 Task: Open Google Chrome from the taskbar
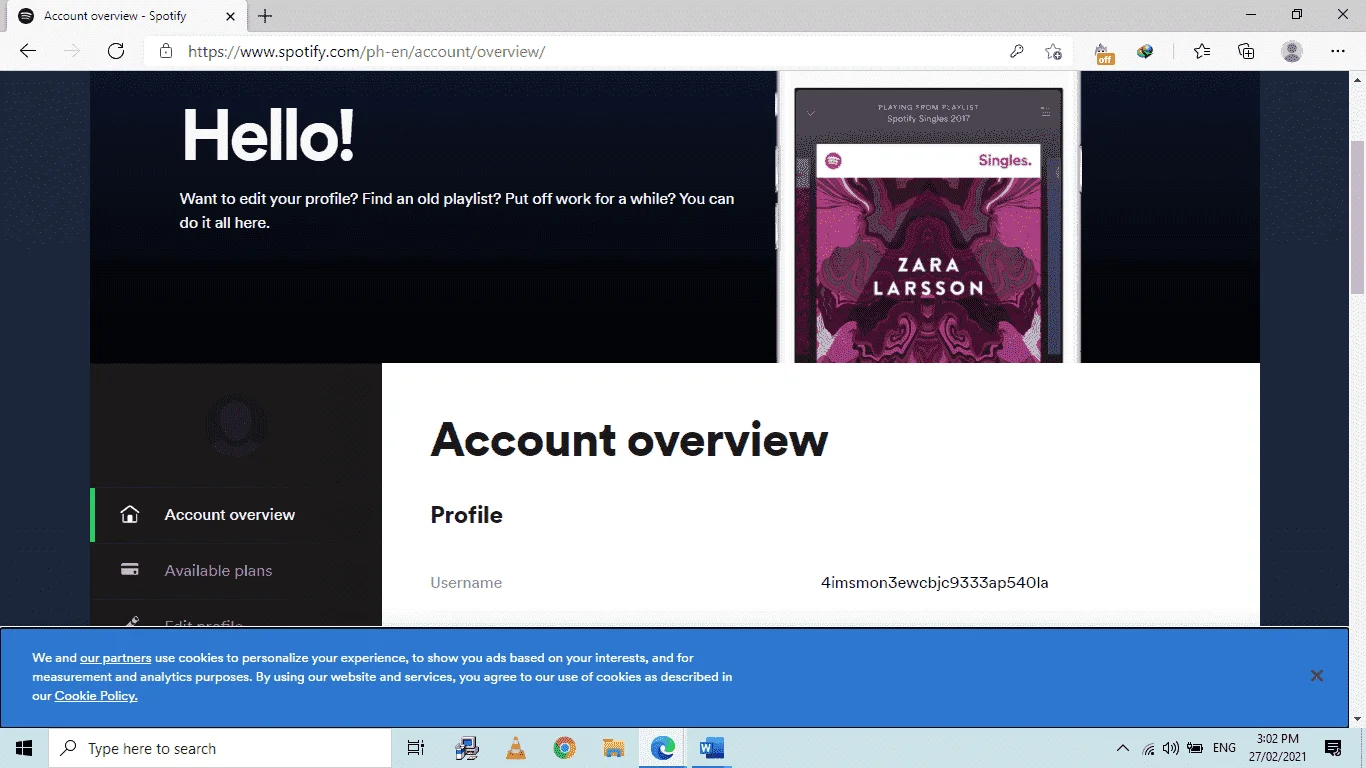pos(565,748)
